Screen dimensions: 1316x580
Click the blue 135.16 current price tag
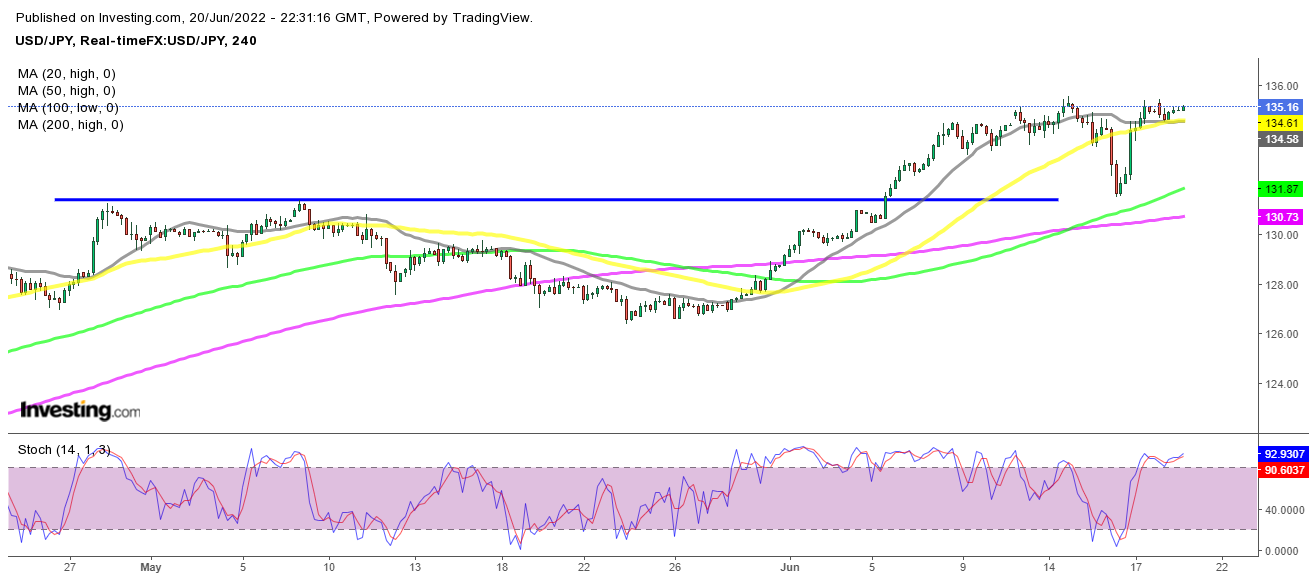click(1281, 107)
